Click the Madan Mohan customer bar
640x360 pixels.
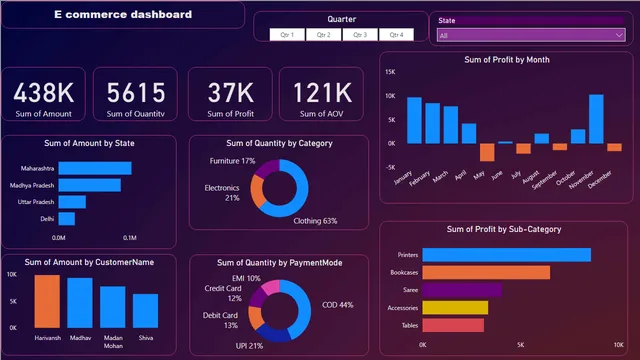[113, 307]
